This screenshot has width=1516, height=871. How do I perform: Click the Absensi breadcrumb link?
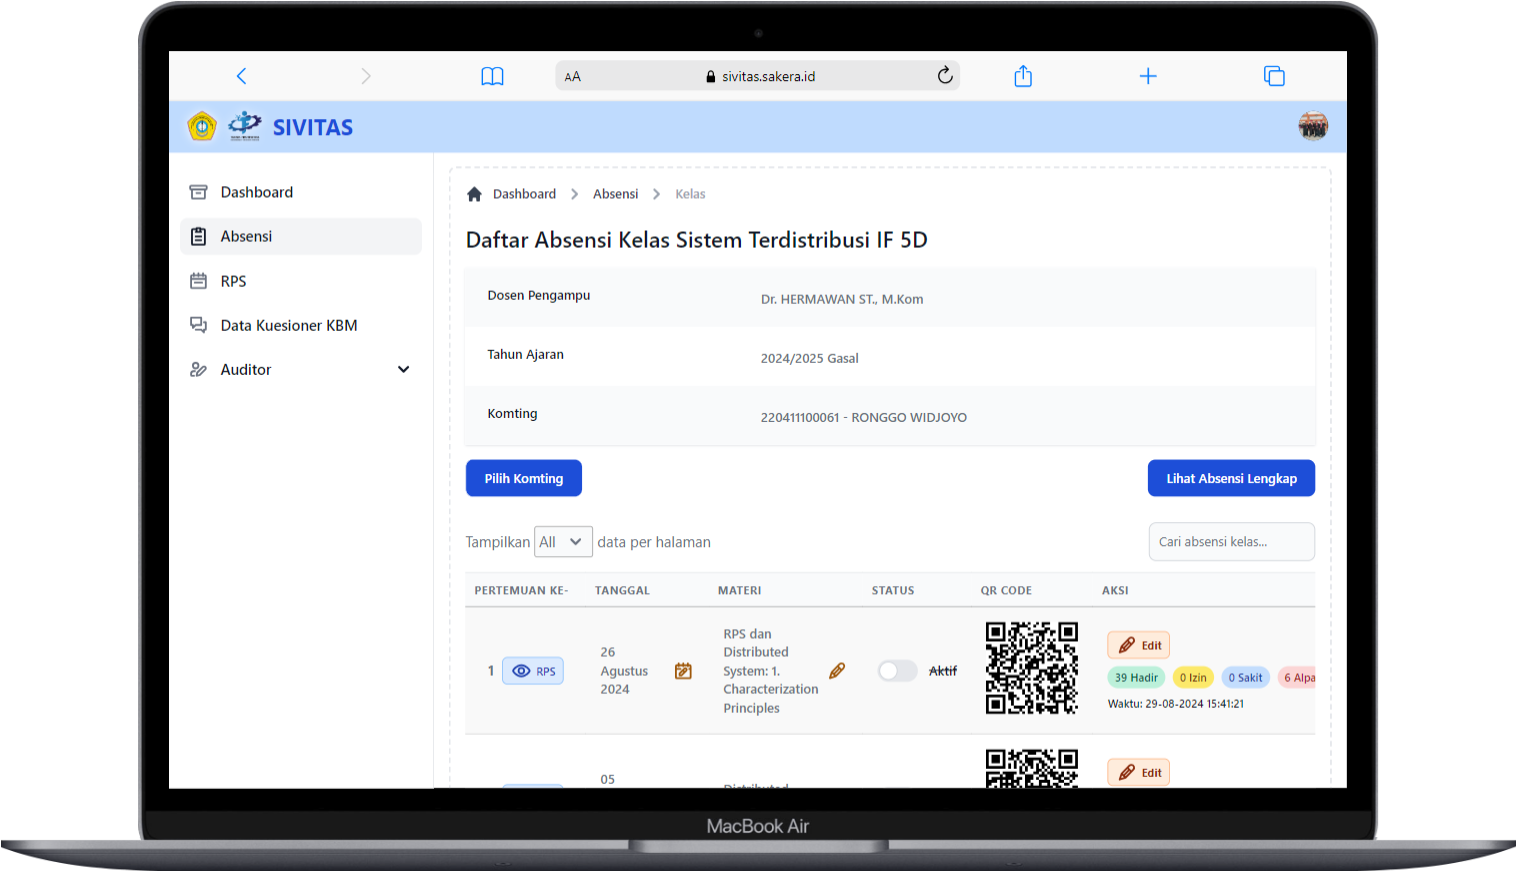[615, 194]
